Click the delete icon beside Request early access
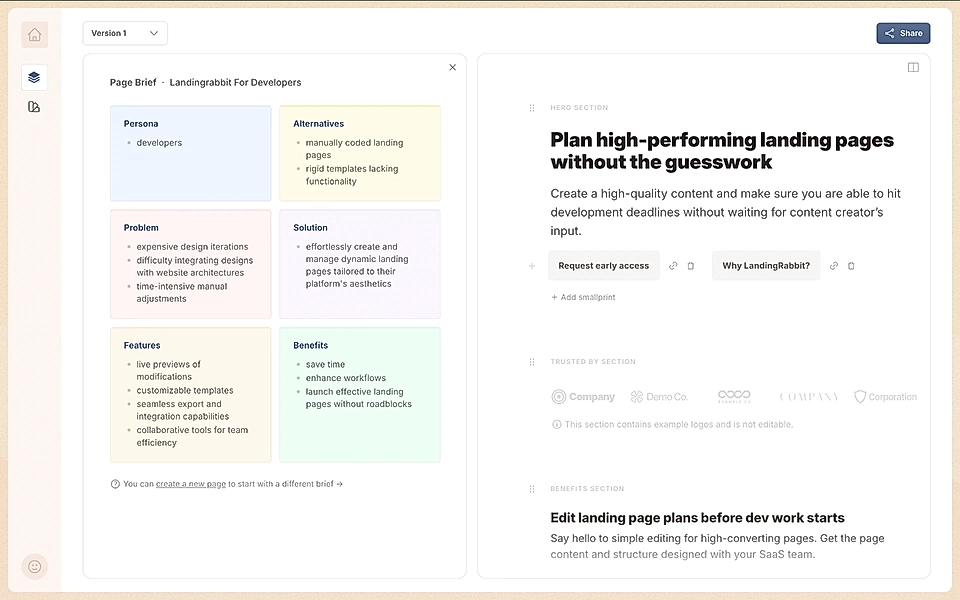Screen dimensions: 960x600 click(x=691, y=265)
